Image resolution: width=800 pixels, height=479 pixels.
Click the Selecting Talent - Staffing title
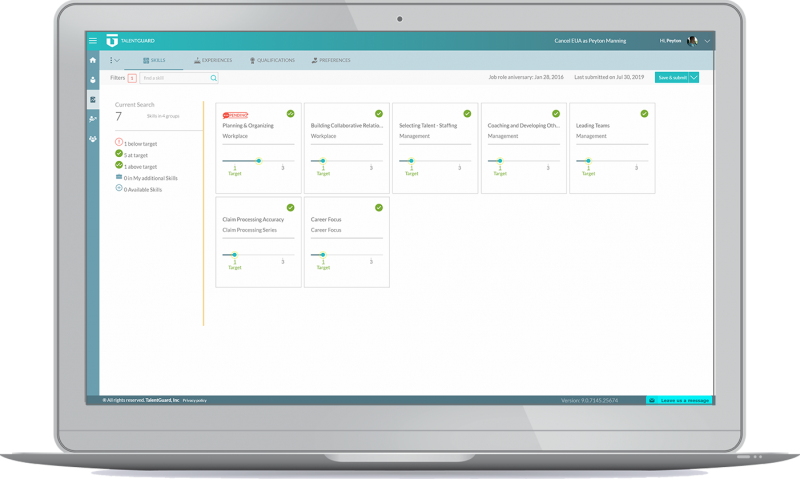click(x=428, y=125)
